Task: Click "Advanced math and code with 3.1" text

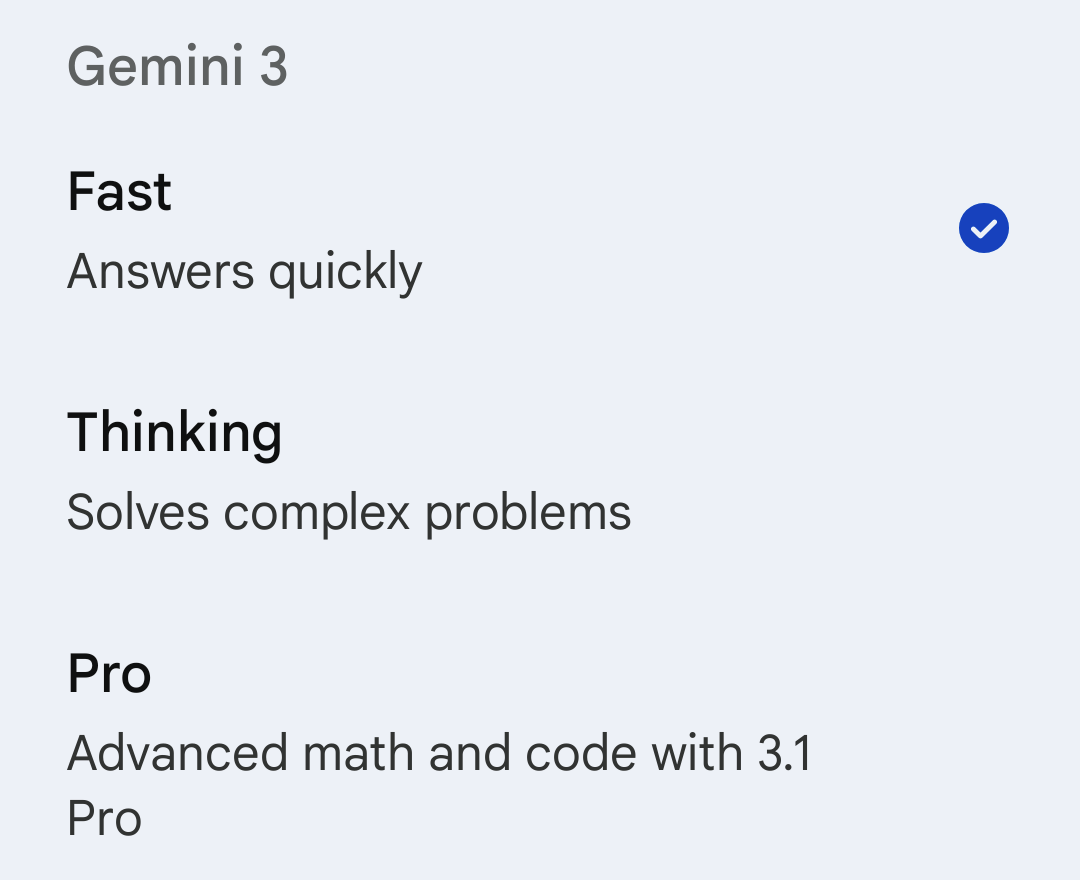Action: click(x=438, y=753)
